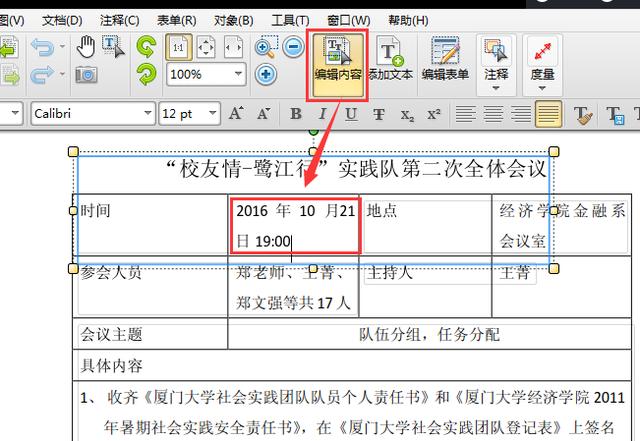Toggle Strikethrough formatting
Viewport: 640px width, 441px height.
(x=379, y=114)
